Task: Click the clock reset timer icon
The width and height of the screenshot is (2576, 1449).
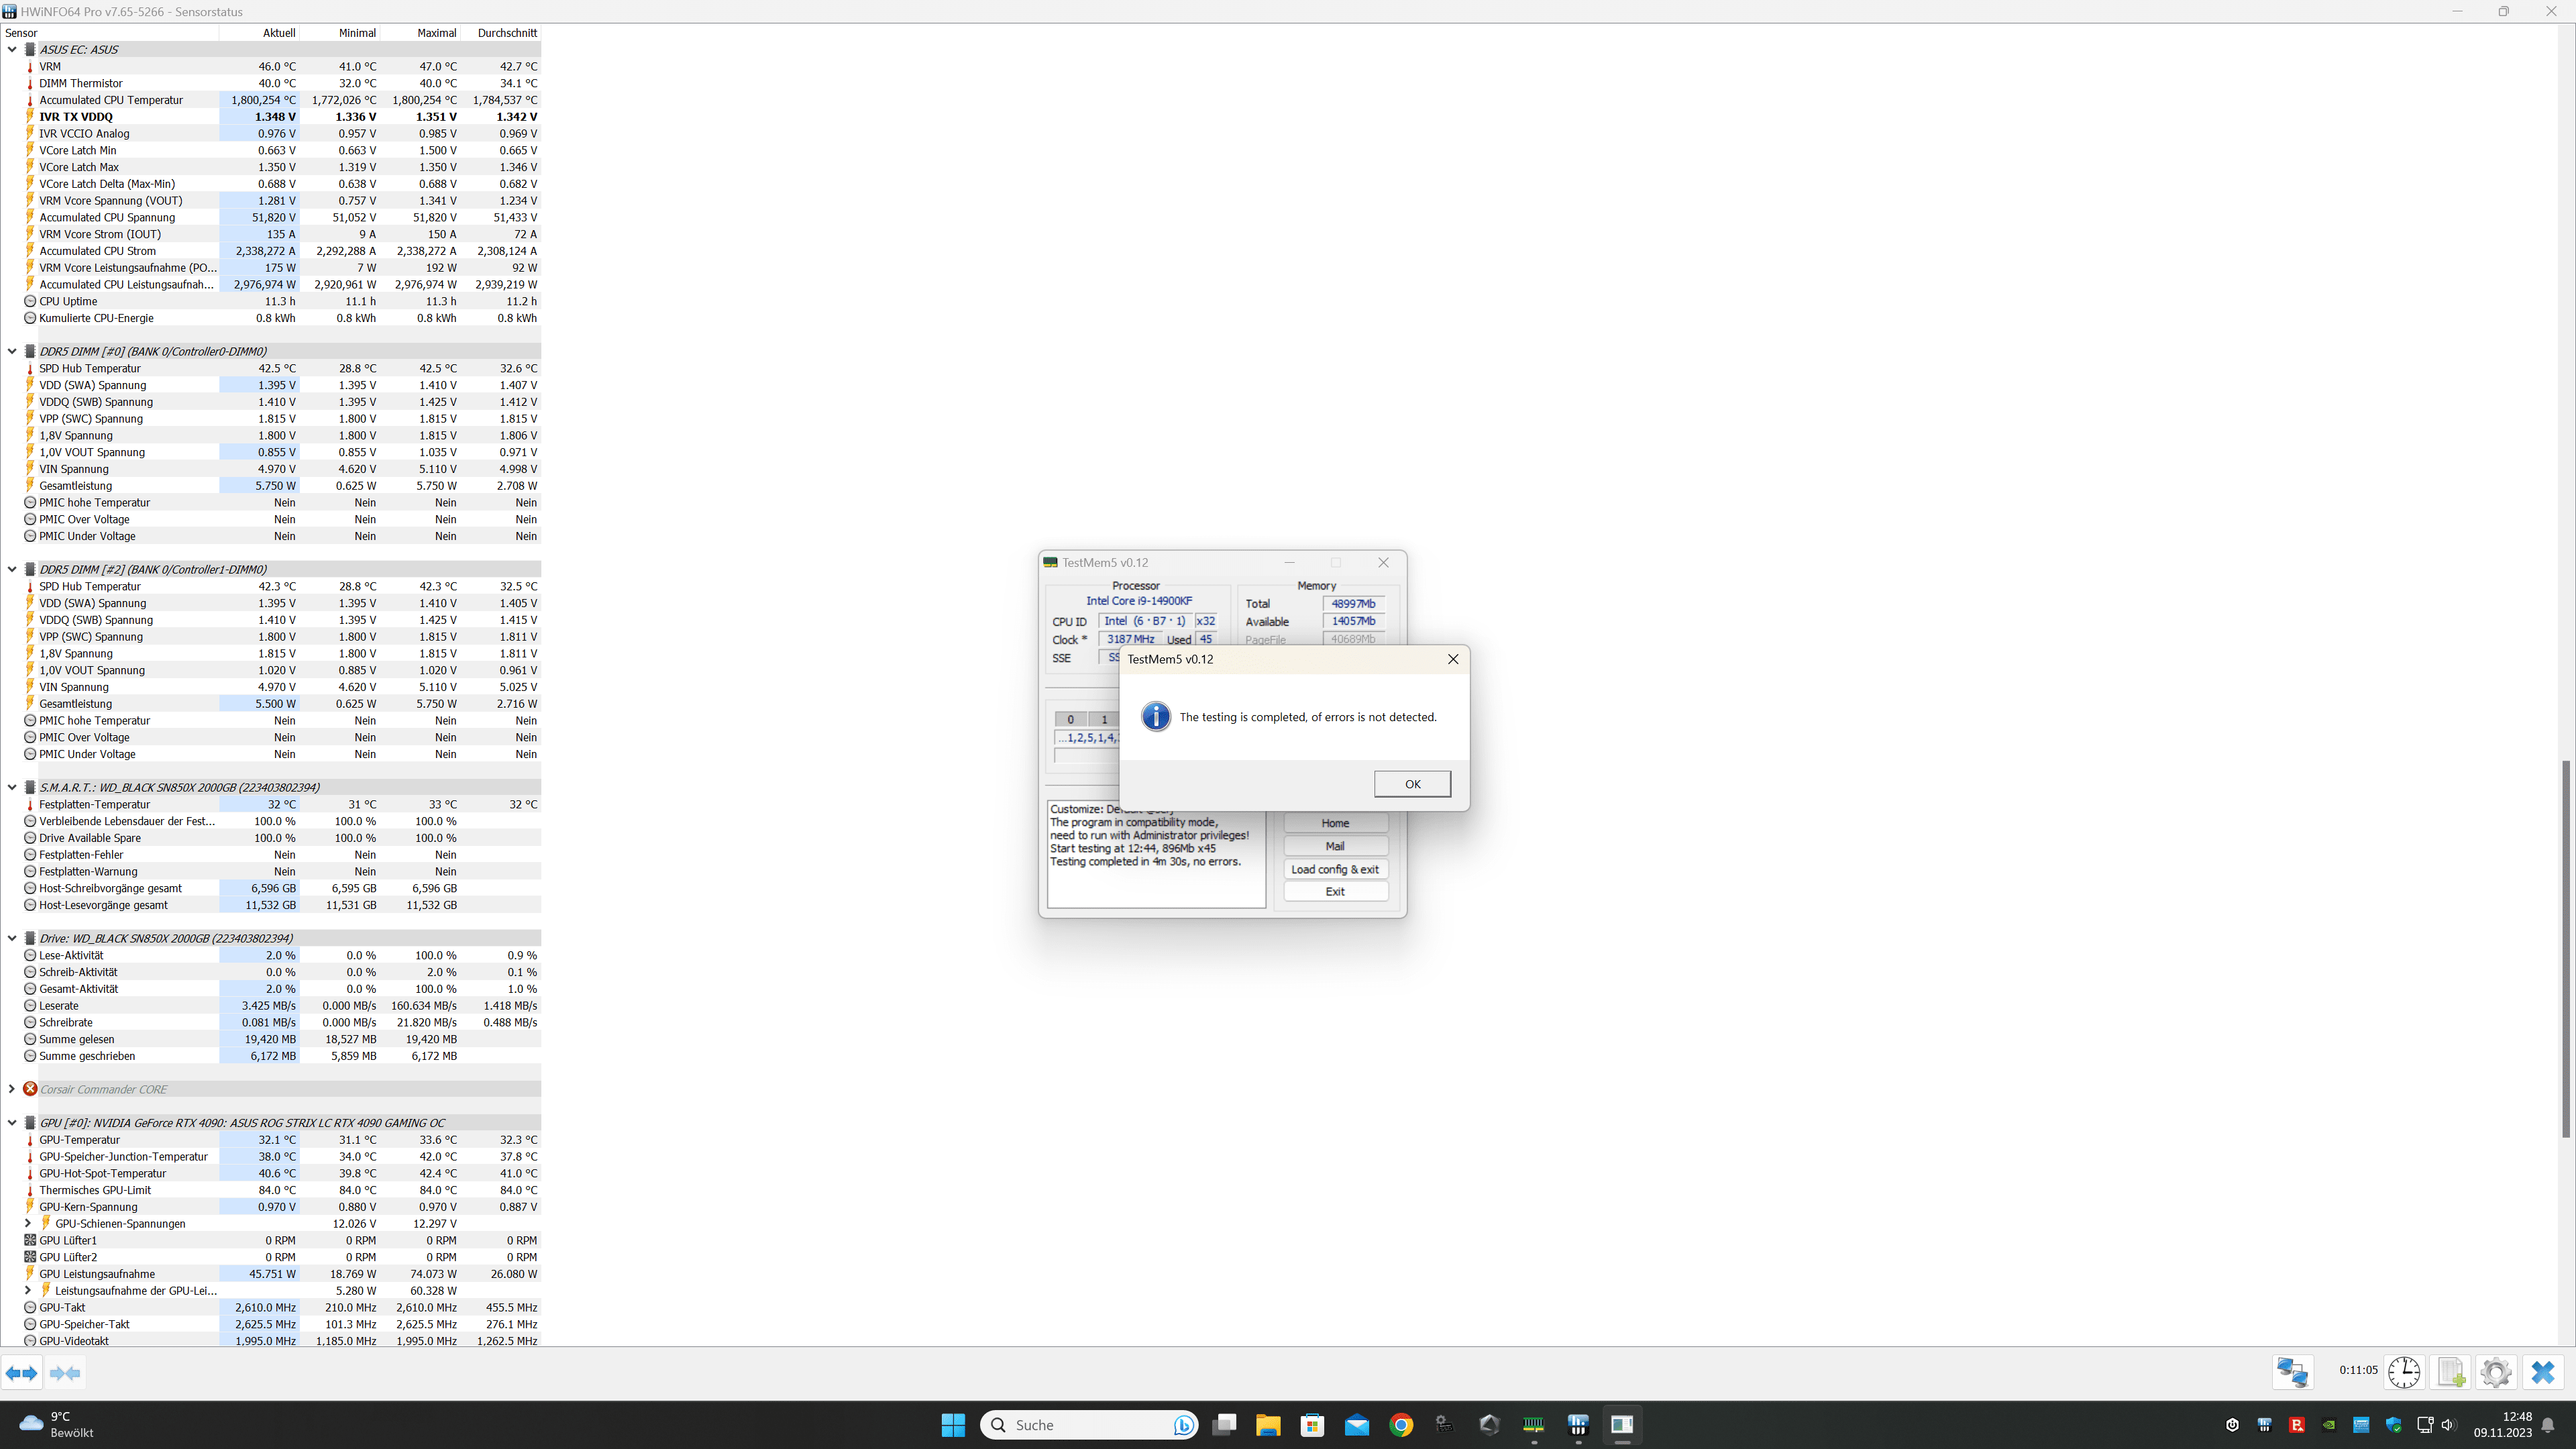Action: click(x=2404, y=1372)
